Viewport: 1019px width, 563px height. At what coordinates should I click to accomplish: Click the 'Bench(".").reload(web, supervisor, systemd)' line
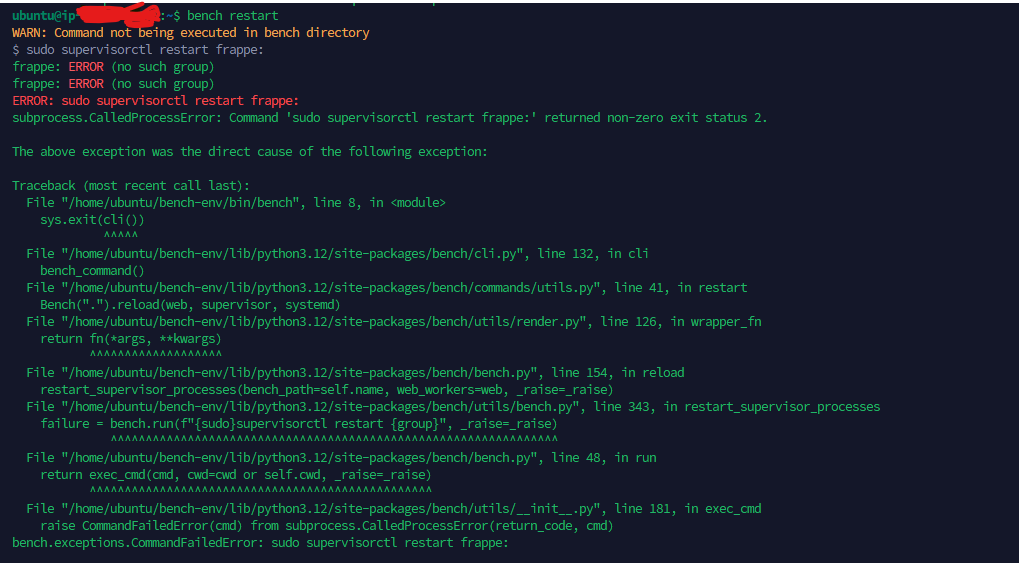click(190, 304)
